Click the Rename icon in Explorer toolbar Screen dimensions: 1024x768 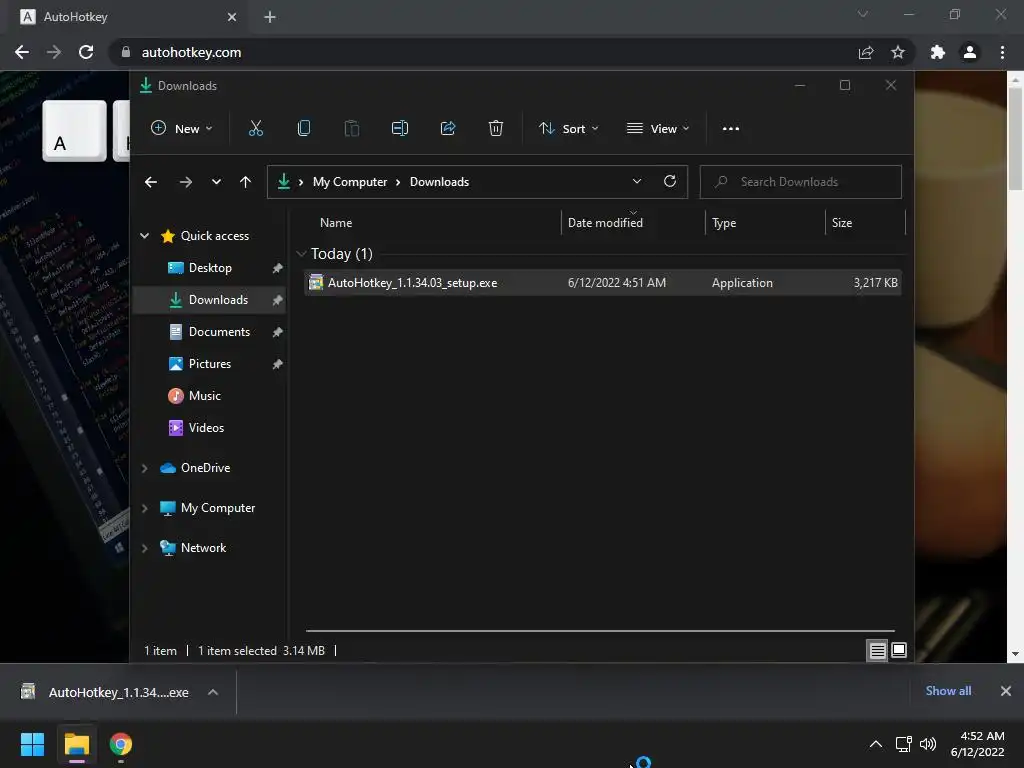click(400, 129)
